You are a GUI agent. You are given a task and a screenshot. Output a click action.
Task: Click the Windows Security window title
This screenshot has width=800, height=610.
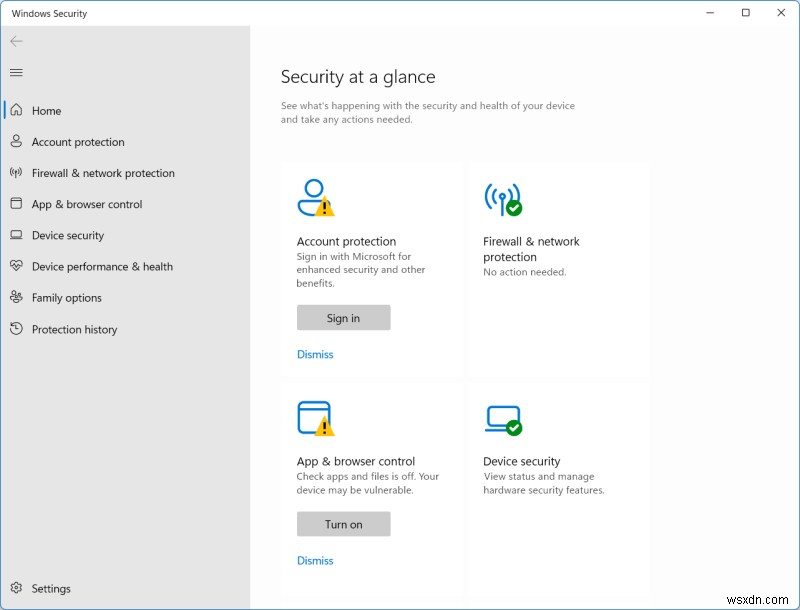click(x=49, y=13)
